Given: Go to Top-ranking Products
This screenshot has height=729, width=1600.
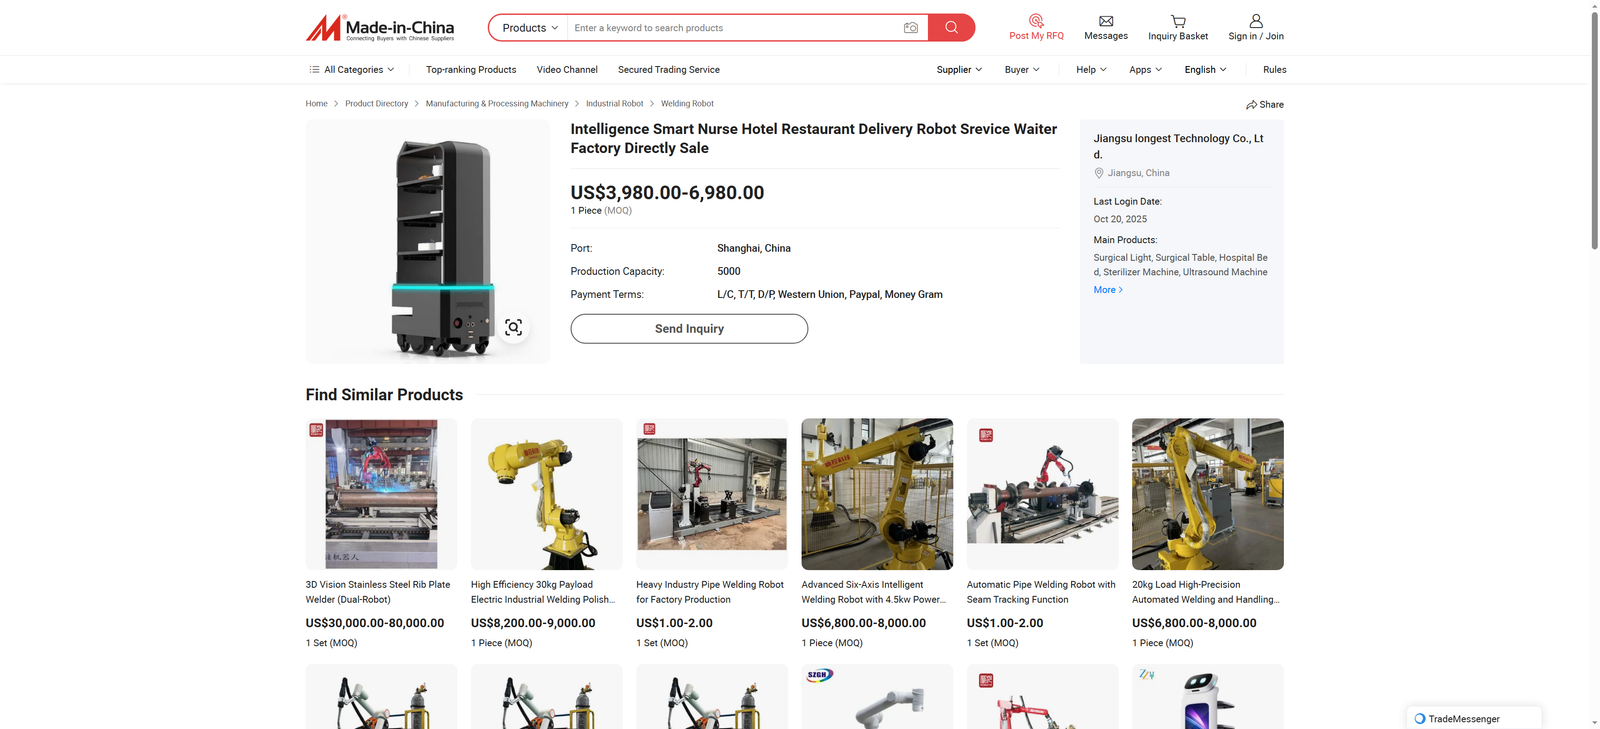Looking at the screenshot, I should pos(471,70).
